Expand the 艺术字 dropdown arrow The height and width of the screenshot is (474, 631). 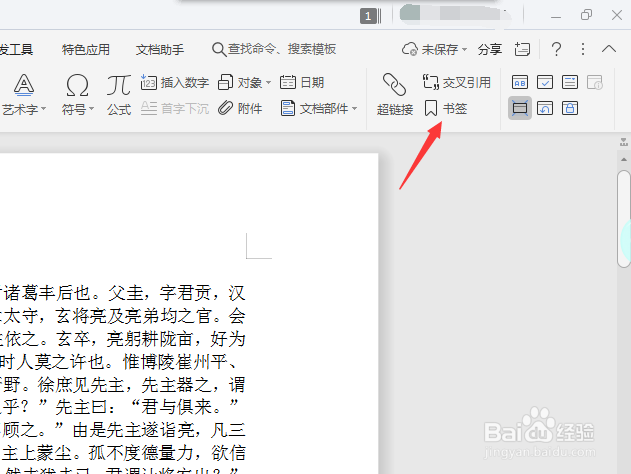click(x=43, y=109)
